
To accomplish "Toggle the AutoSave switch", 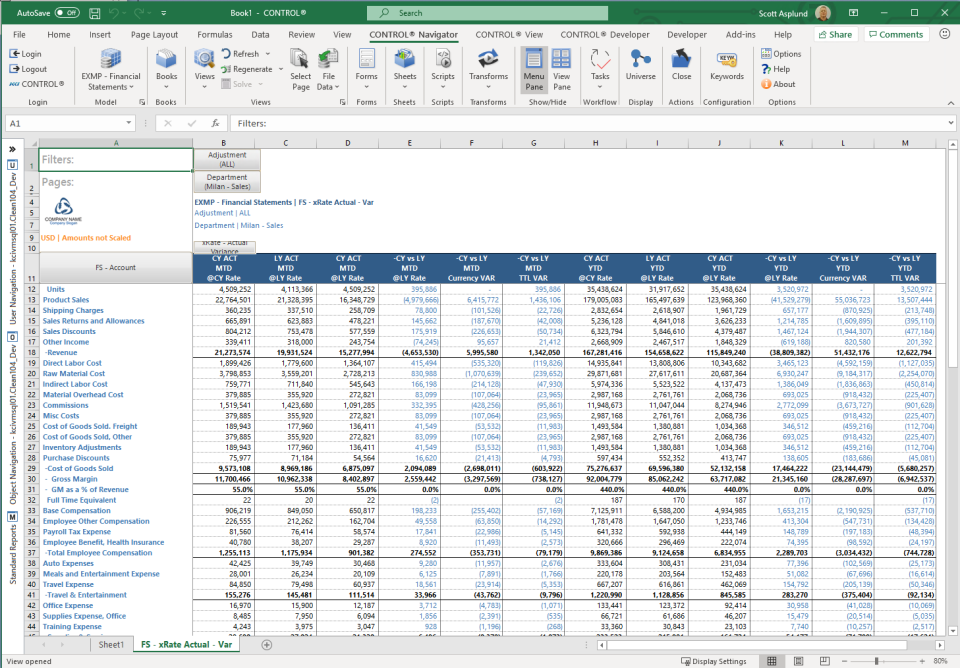I will pyautogui.click(x=67, y=13).
